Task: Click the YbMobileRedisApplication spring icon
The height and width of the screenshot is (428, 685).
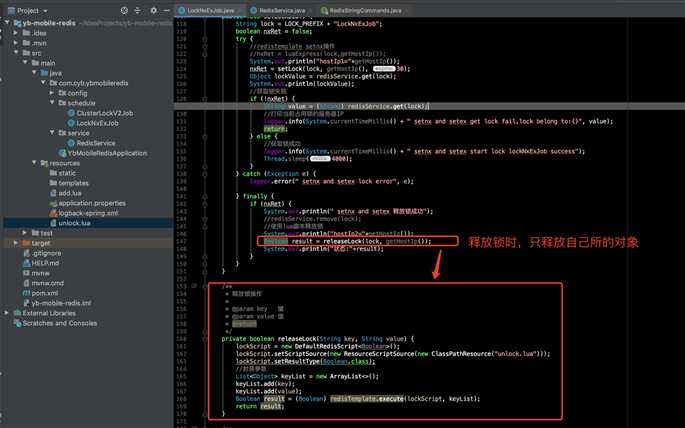Action: [x=62, y=153]
